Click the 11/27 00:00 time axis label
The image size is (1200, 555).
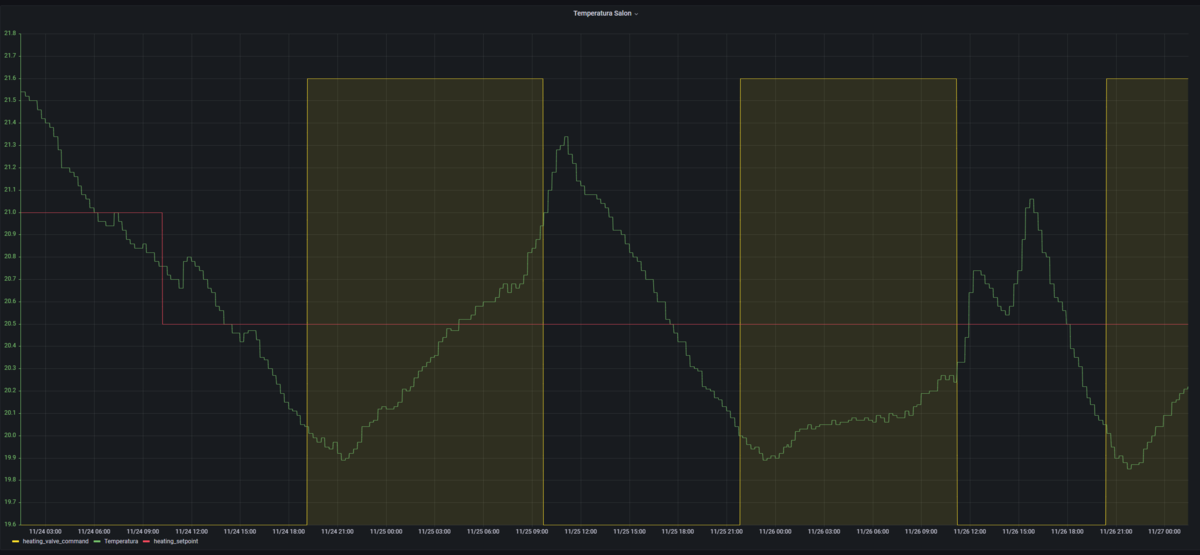tap(1165, 532)
